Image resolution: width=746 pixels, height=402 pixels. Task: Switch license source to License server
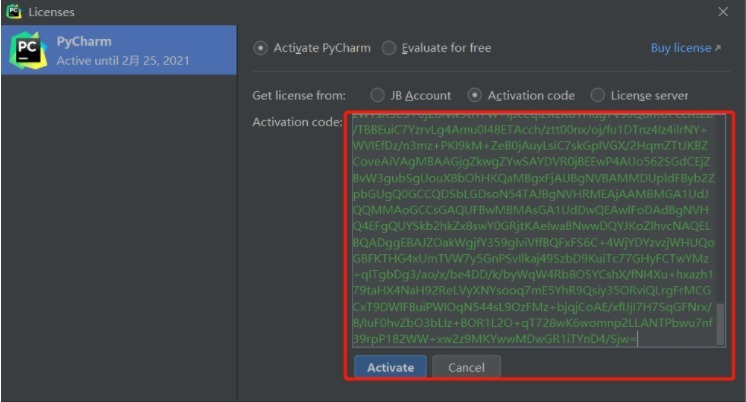597,96
